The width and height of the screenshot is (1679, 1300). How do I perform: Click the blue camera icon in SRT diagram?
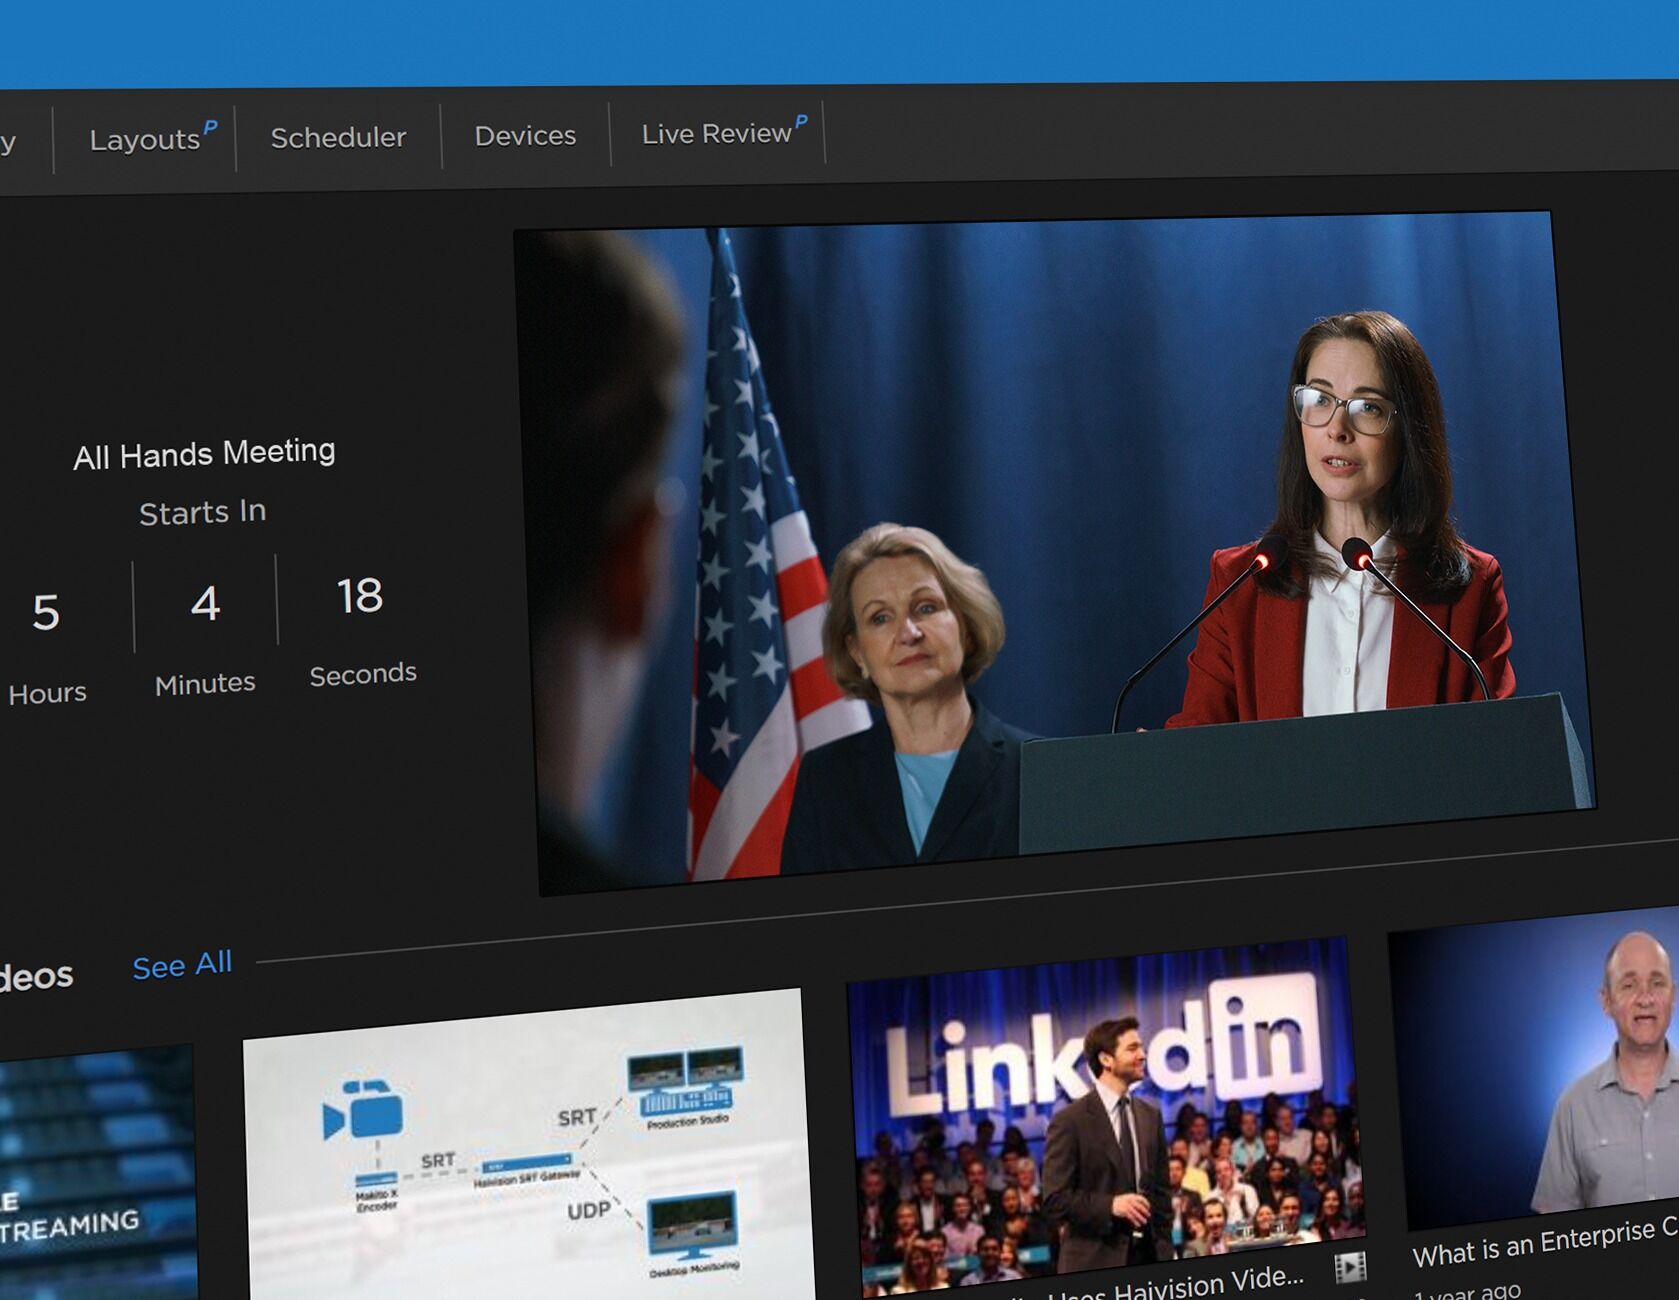tap(363, 1109)
